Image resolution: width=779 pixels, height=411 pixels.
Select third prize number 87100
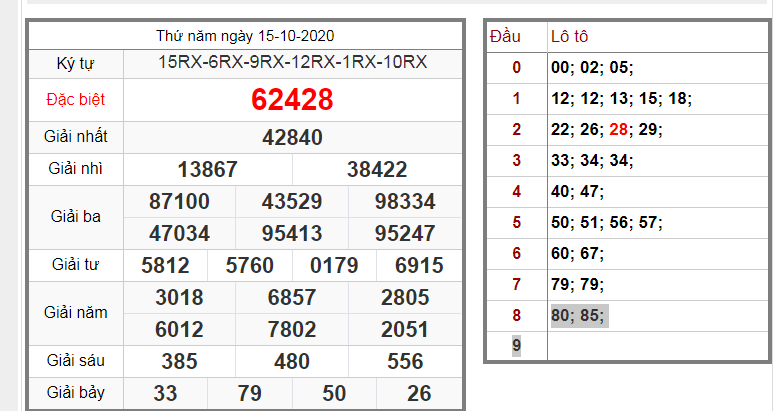click(179, 202)
